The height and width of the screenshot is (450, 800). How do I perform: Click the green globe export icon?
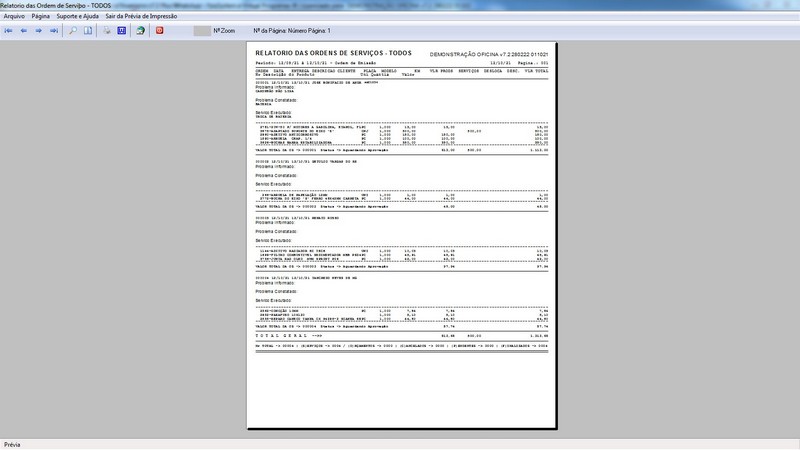coord(140,31)
